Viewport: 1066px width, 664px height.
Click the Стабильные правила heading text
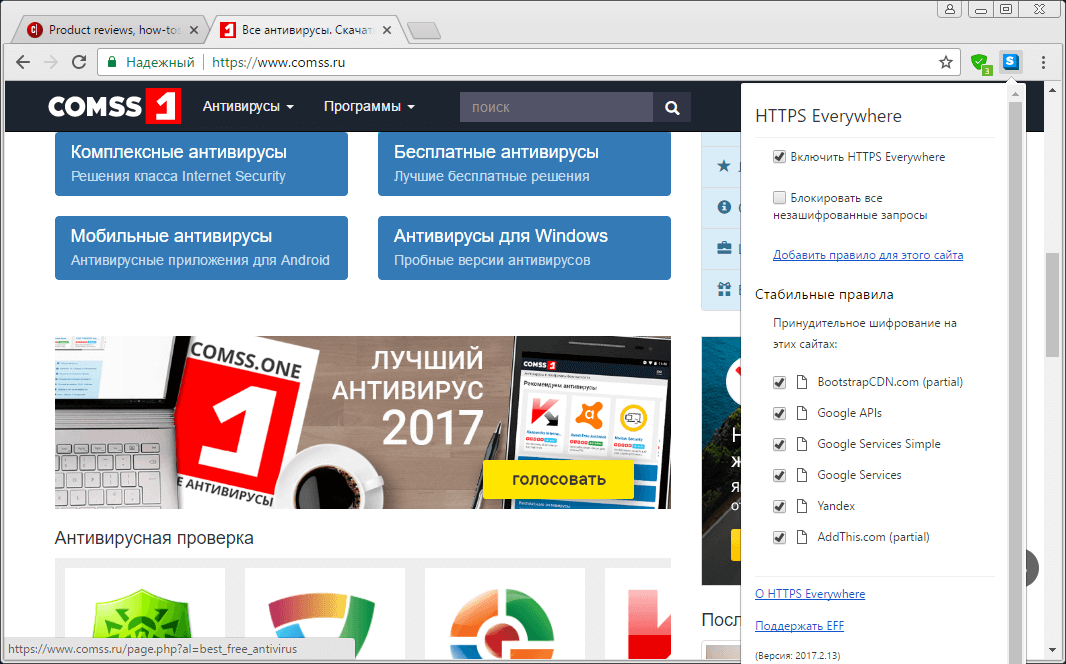[824, 294]
